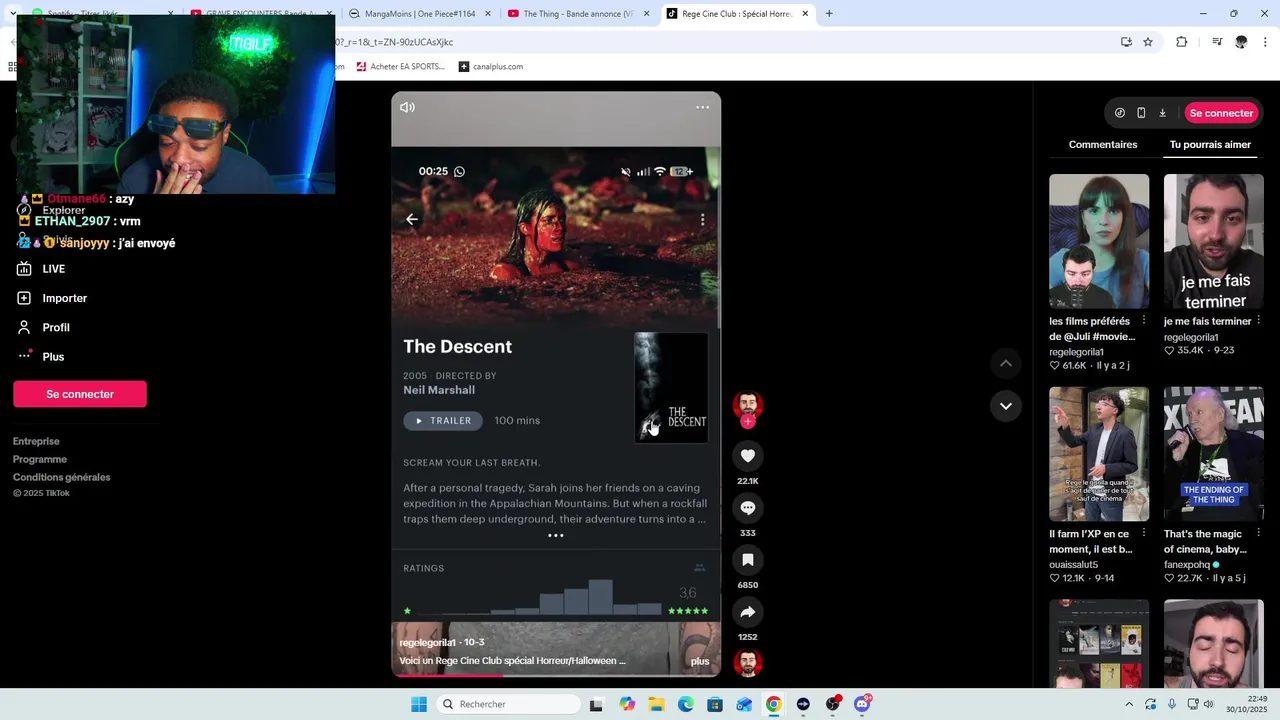Open the 'les films préférés de @Juli' thumbnail
Viewport: 1280px width, 720px height.
point(1099,241)
